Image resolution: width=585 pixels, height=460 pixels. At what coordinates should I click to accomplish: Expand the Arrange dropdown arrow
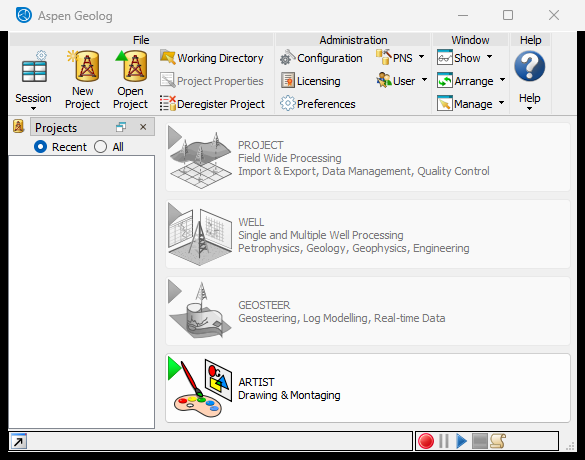pos(503,80)
